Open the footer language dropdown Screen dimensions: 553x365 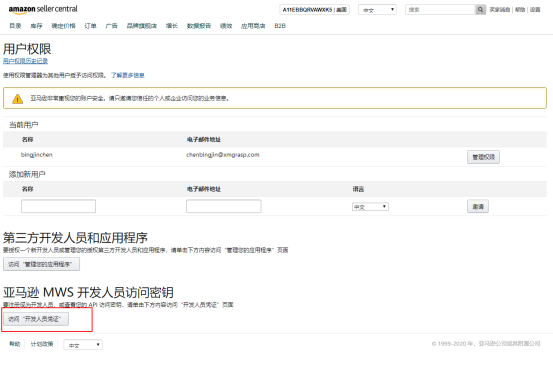83,345
